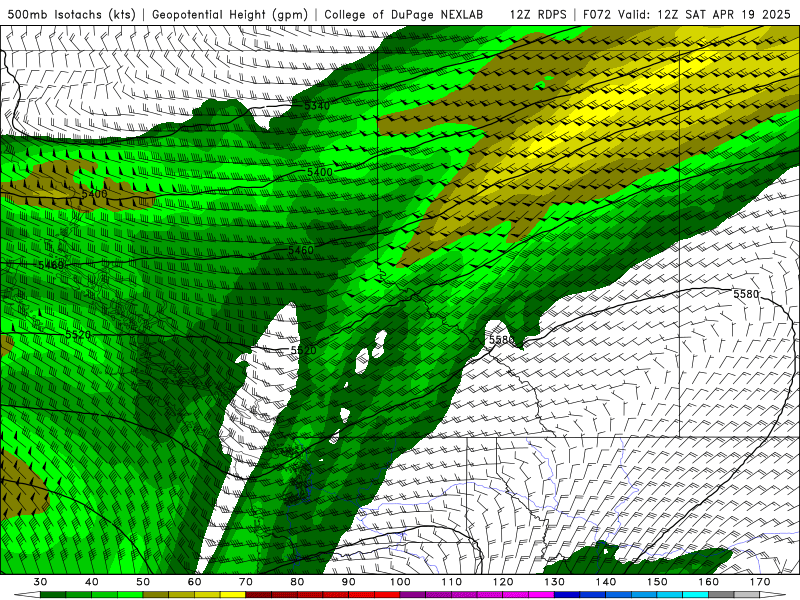Pick the bright green 45-50 knot swatch
800x600 pixels.
pyautogui.click(x=130, y=595)
